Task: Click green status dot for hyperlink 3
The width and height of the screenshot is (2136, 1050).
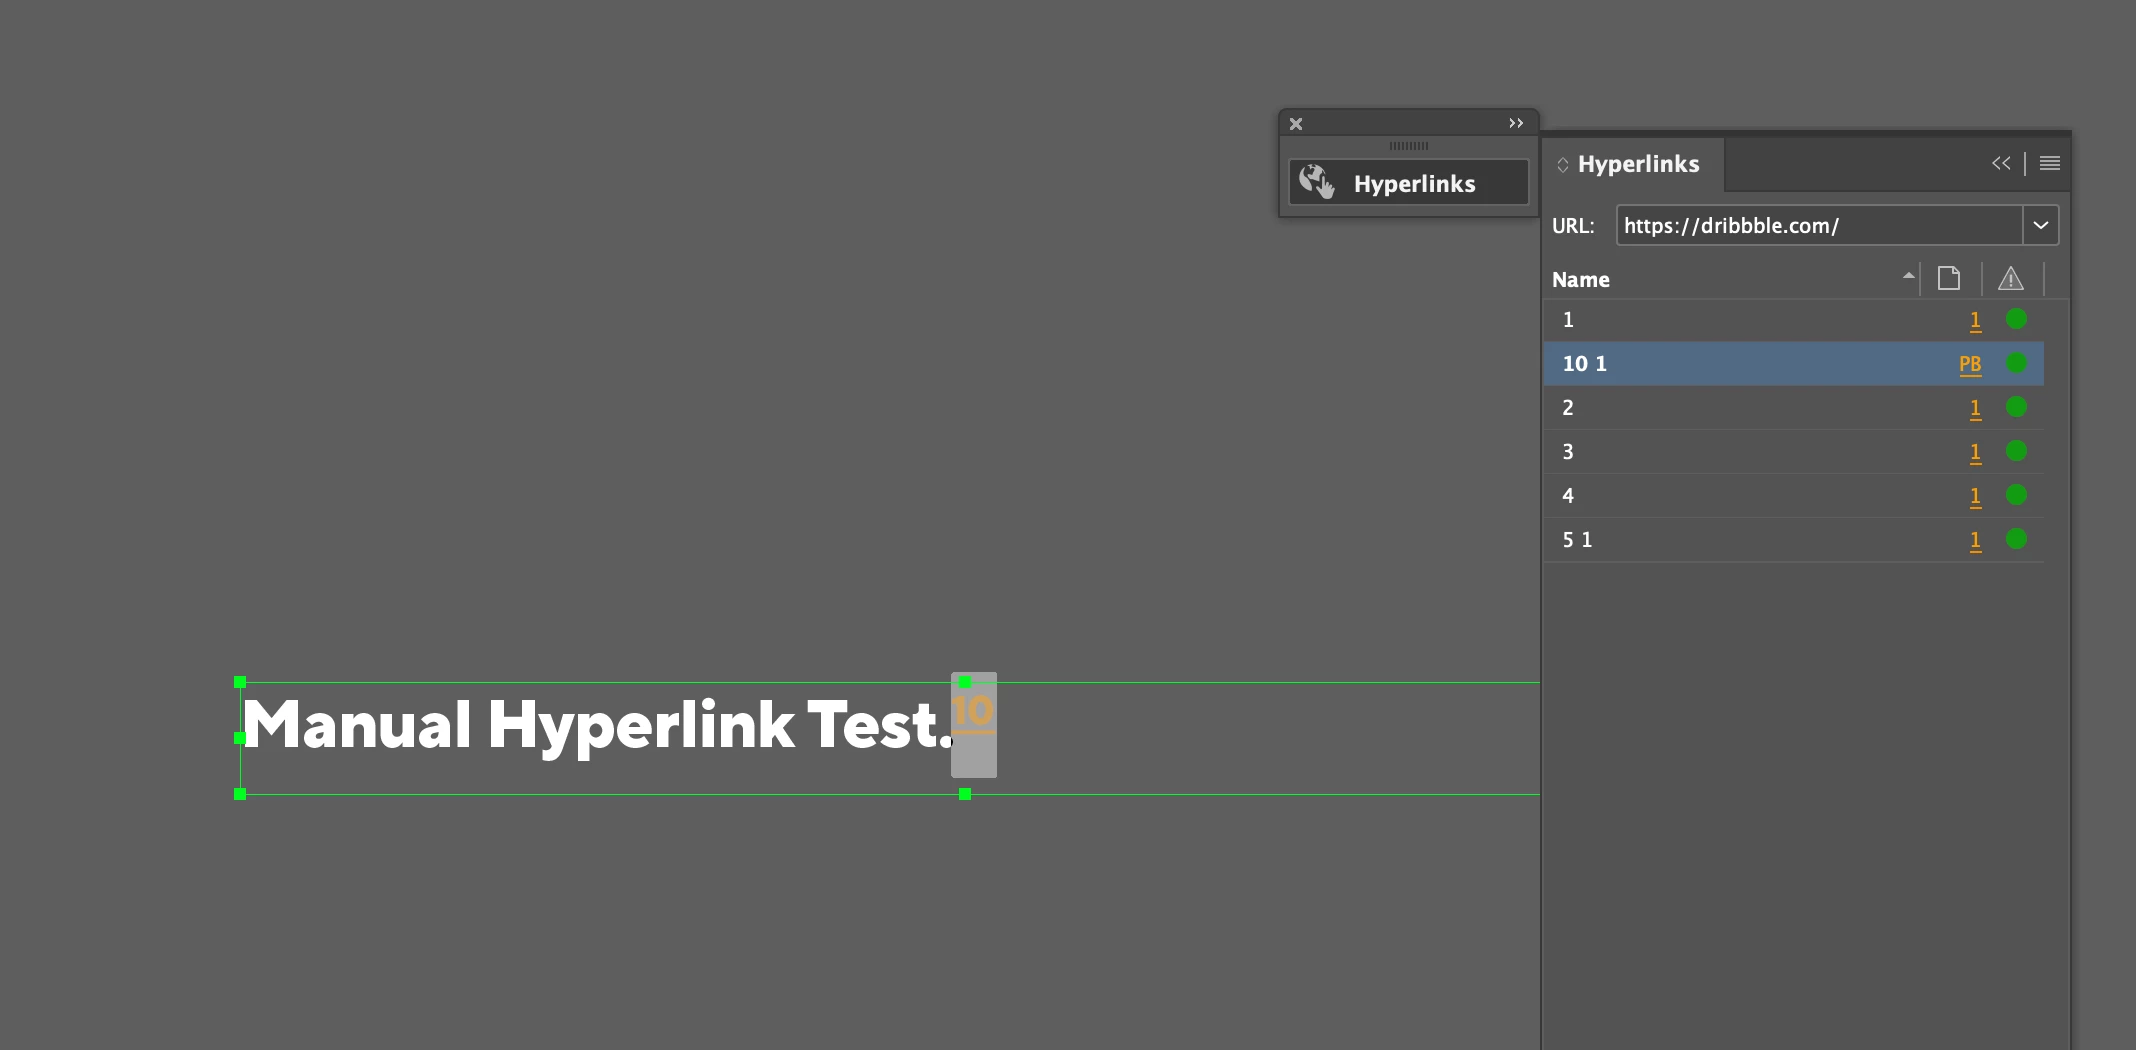Action: click(2016, 451)
